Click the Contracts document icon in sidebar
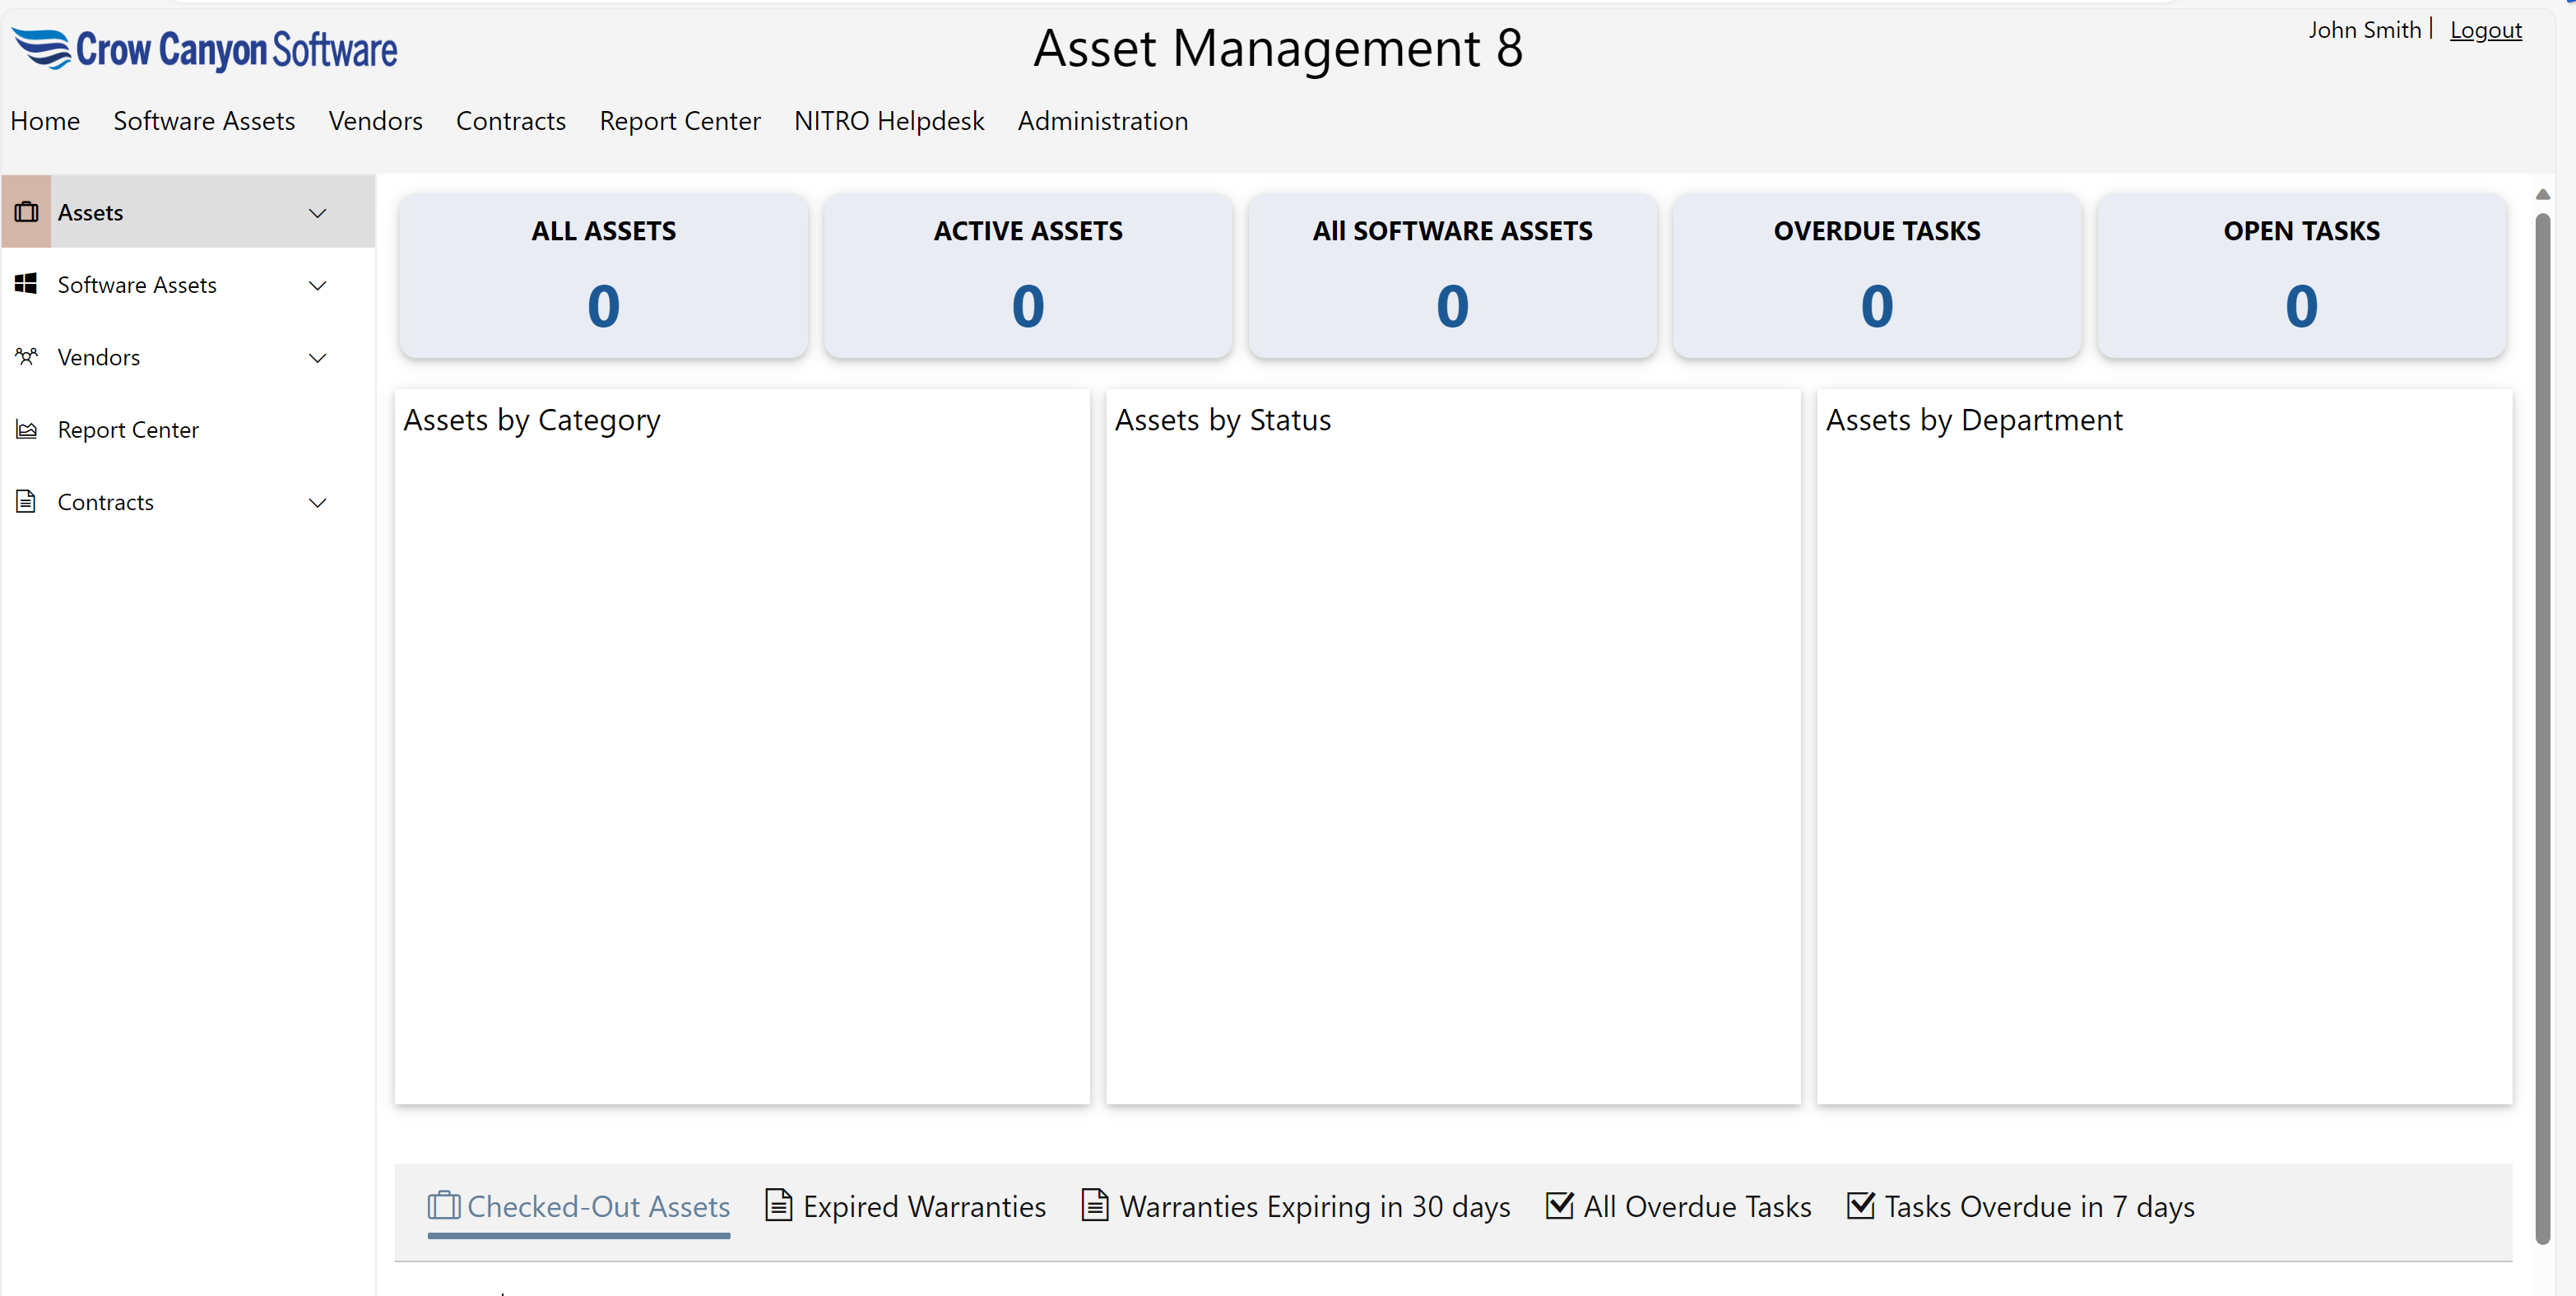The height and width of the screenshot is (1296, 2576). [27, 502]
